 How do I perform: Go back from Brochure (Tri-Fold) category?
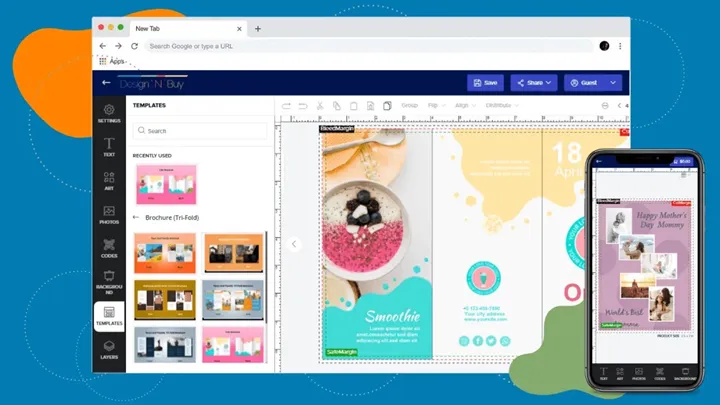point(137,217)
